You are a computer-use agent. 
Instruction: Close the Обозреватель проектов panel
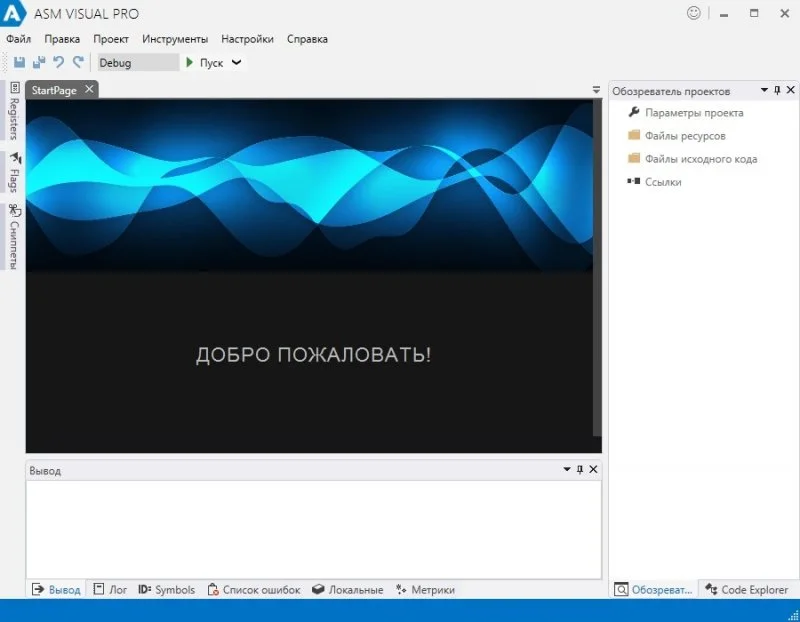(791, 90)
